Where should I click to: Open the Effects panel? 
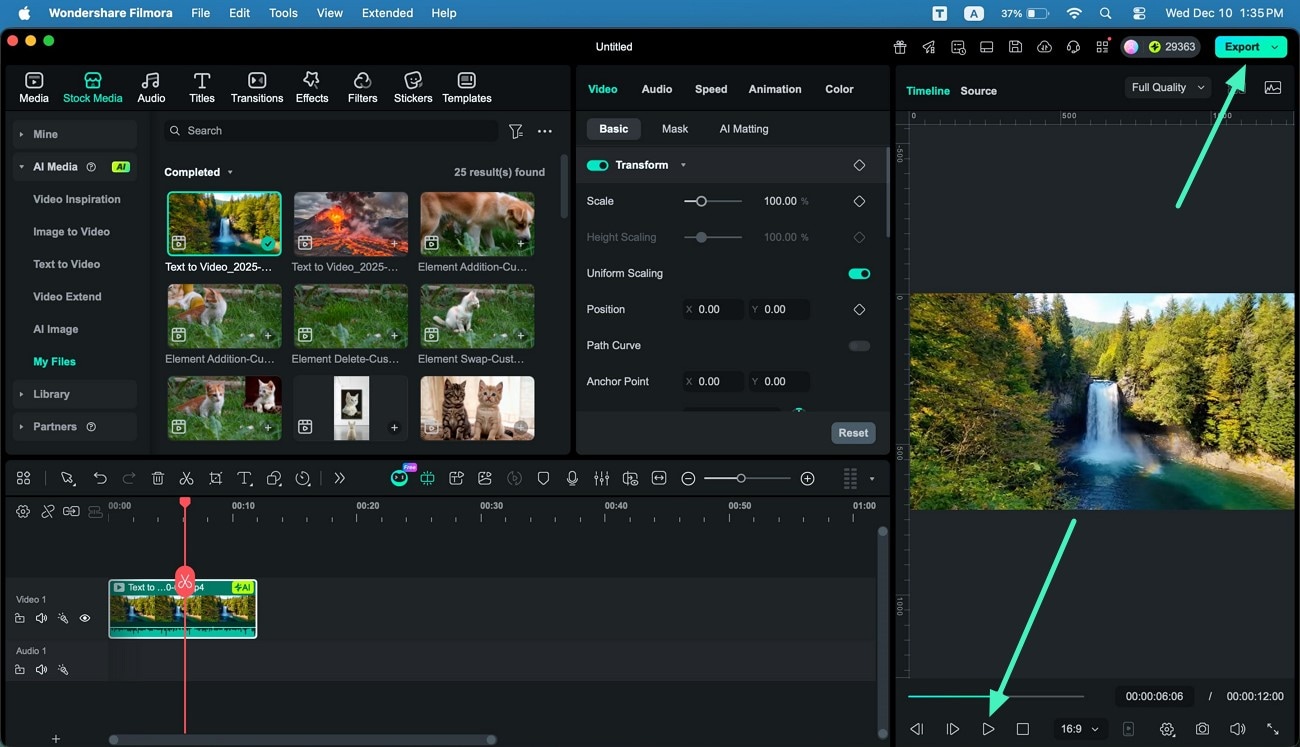click(311, 88)
